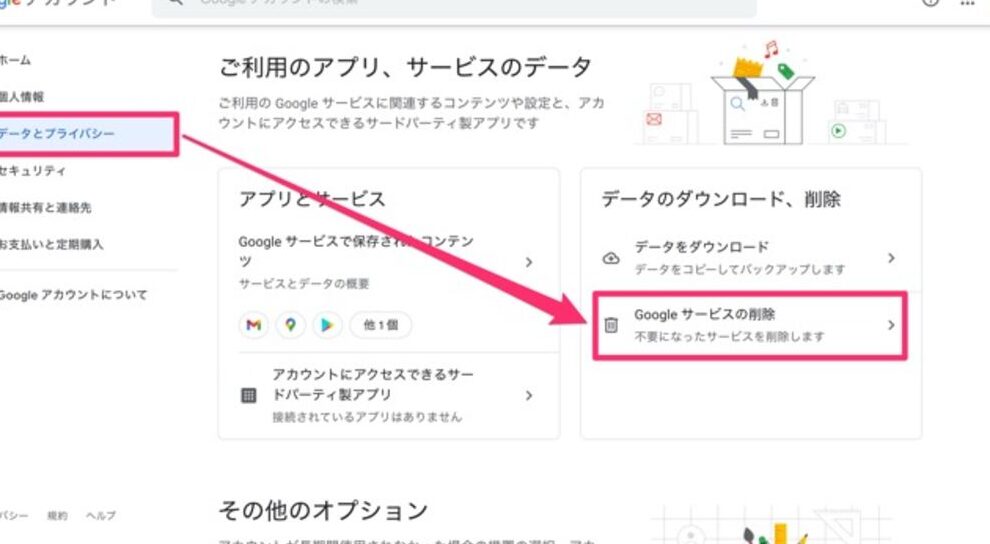
Task: Expand サードパーティ製アプリ row chevron
Action: click(529, 395)
